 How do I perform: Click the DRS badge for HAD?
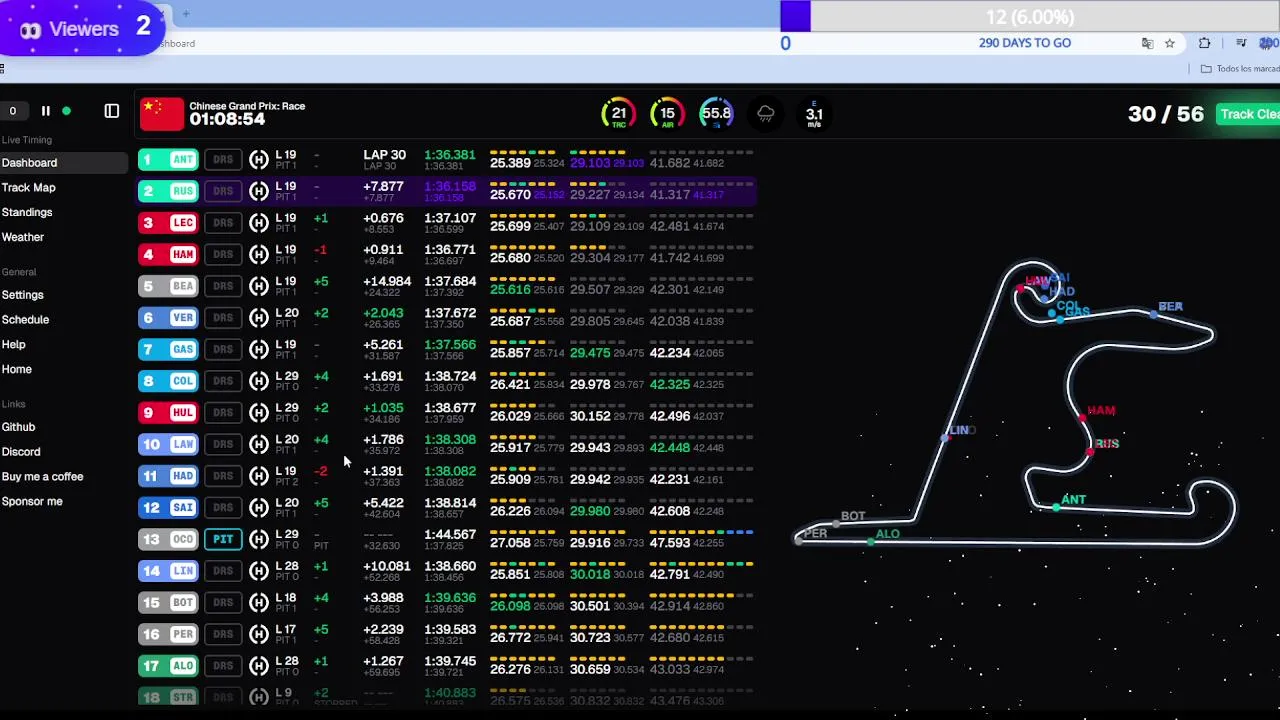[223, 476]
